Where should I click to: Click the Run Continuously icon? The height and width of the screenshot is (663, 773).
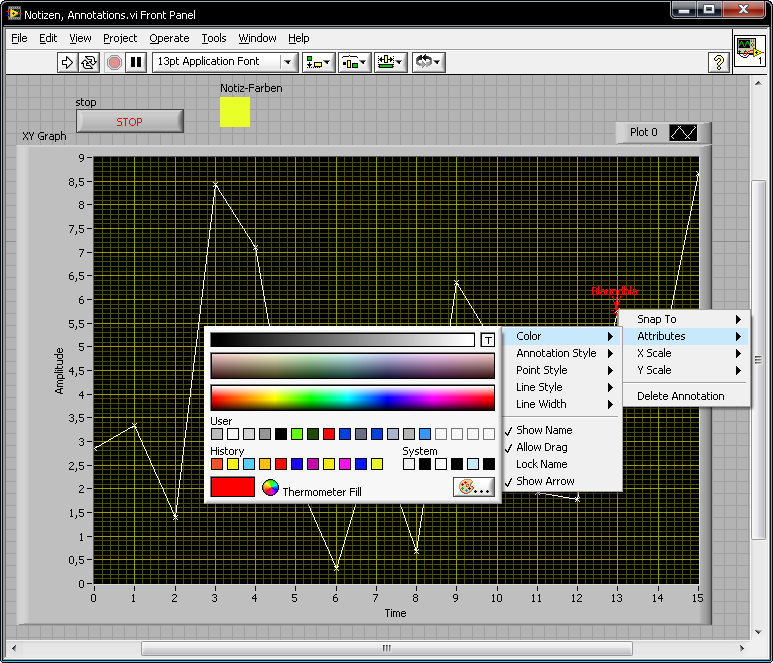tap(89, 62)
